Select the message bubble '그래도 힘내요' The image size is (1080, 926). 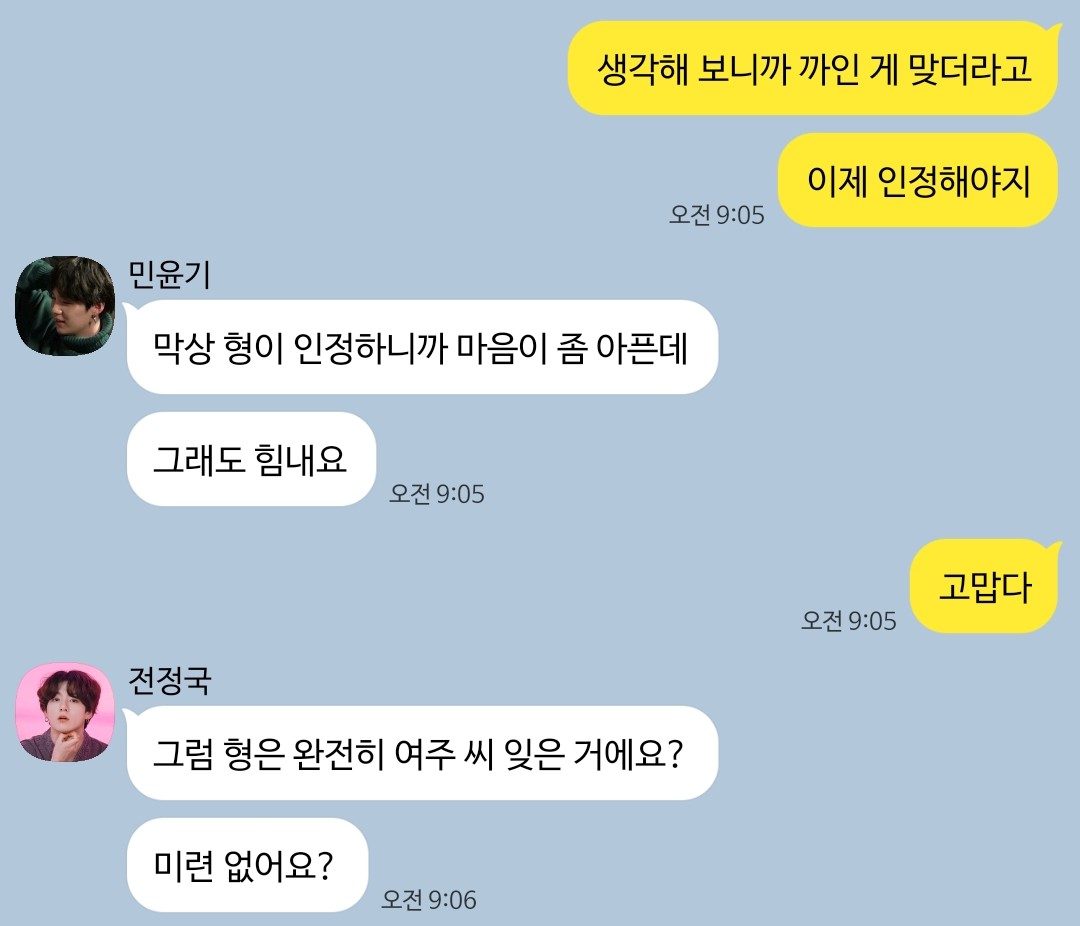click(x=251, y=459)
